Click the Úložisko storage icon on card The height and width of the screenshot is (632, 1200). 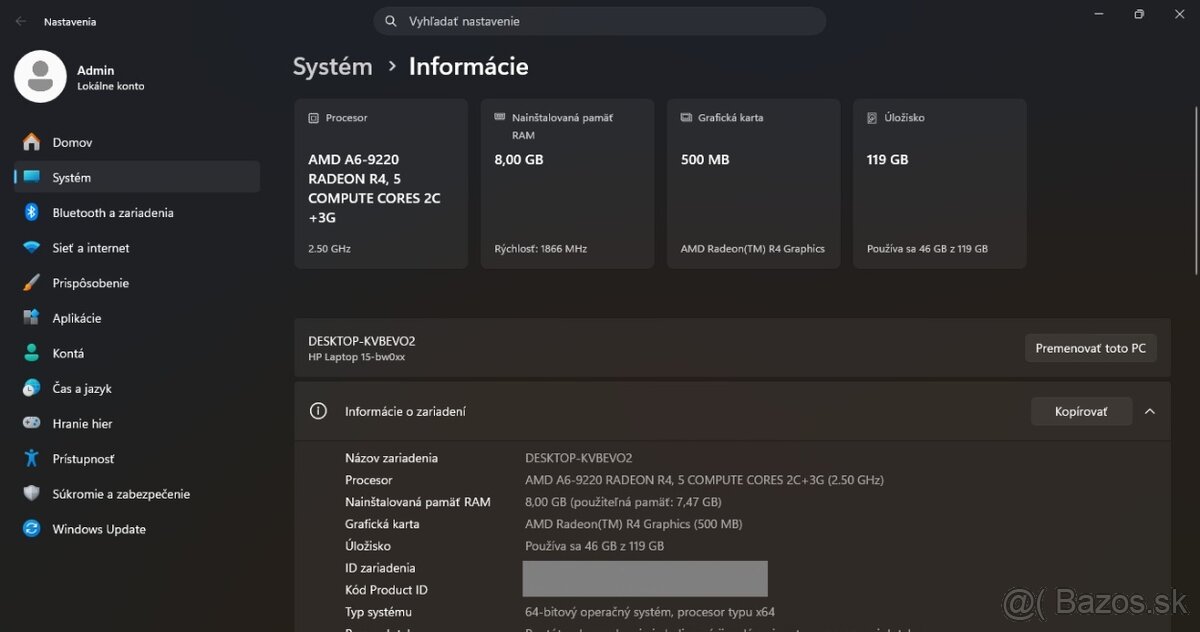point(873,117)
